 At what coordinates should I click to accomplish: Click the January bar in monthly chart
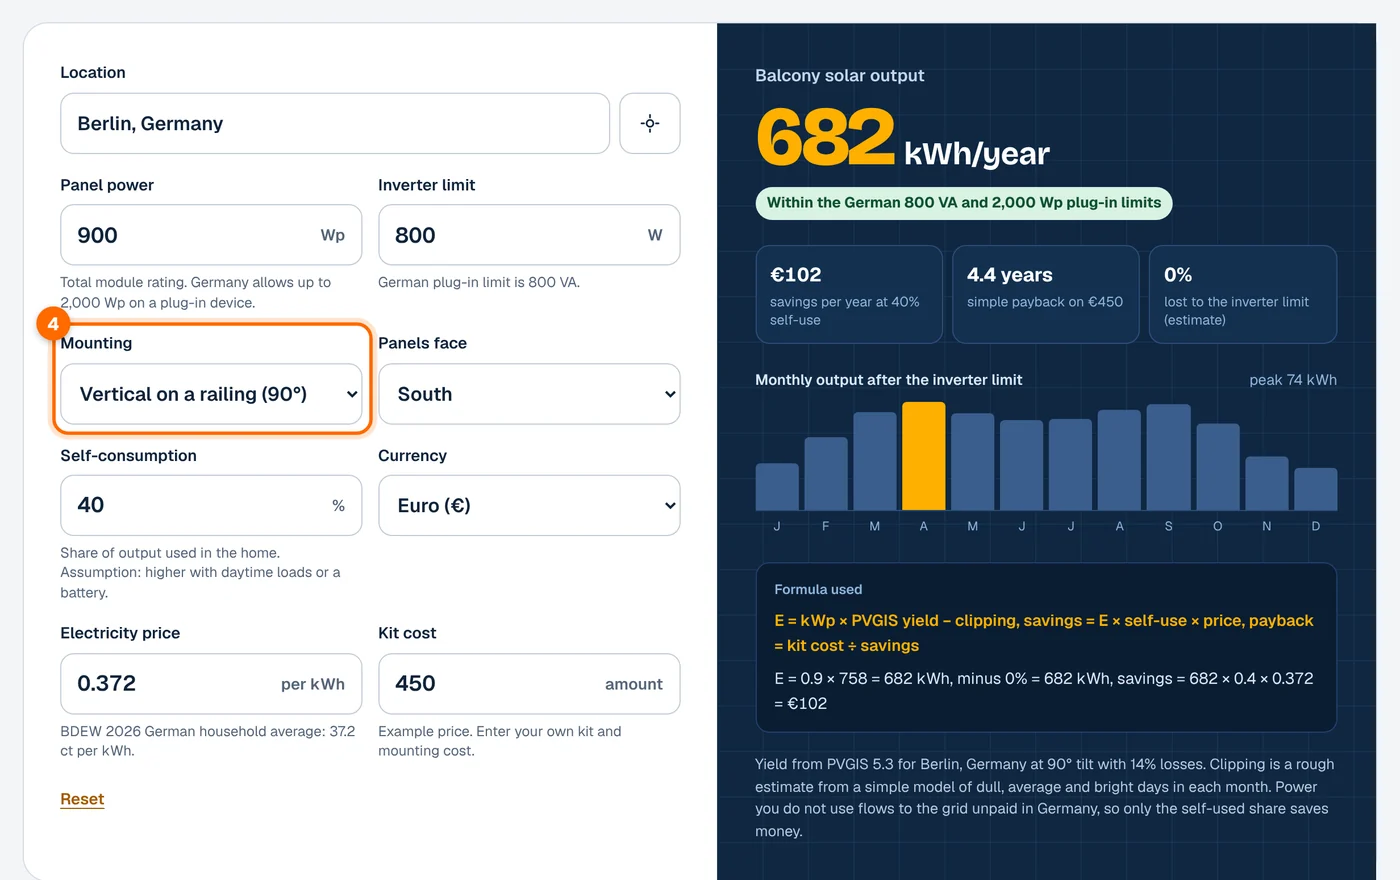point(777,487)
